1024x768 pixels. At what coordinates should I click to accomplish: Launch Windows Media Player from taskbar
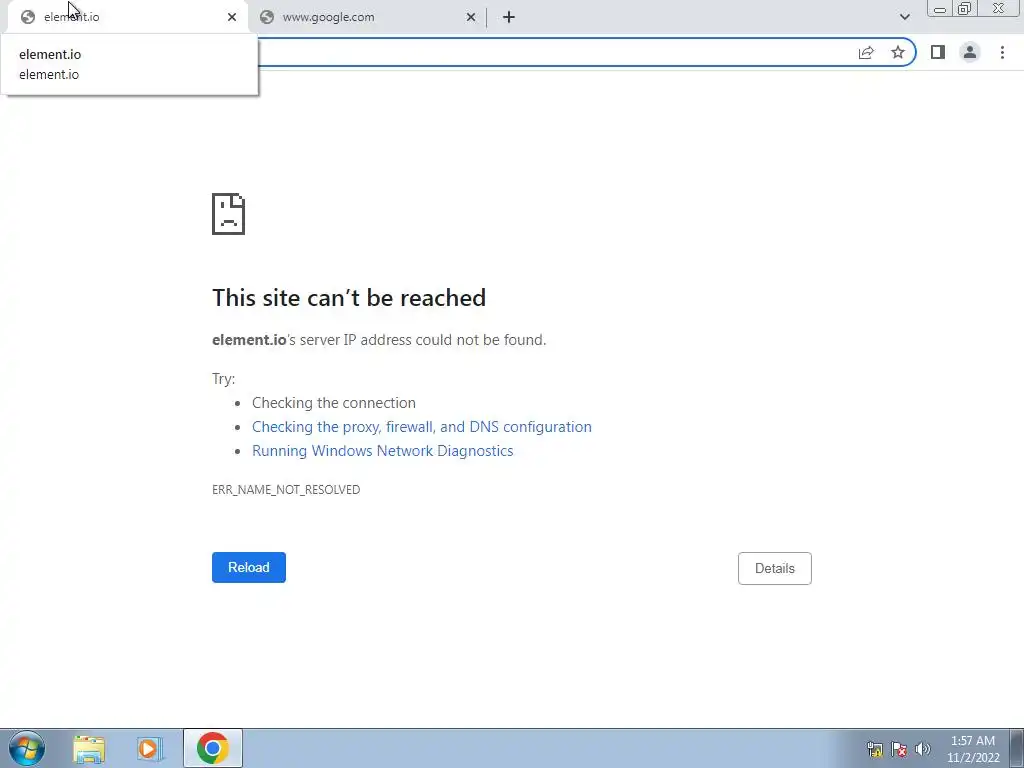click(x=150, y=748)
